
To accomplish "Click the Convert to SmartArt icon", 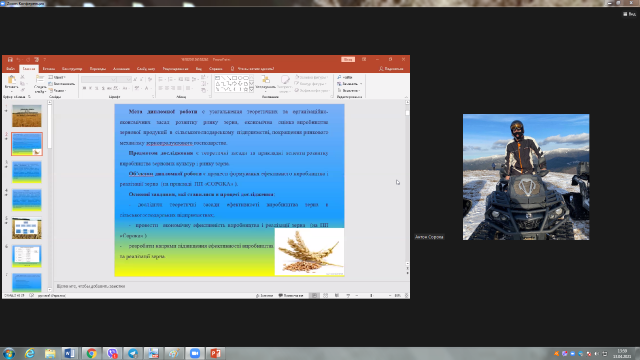I will point(204,91).
